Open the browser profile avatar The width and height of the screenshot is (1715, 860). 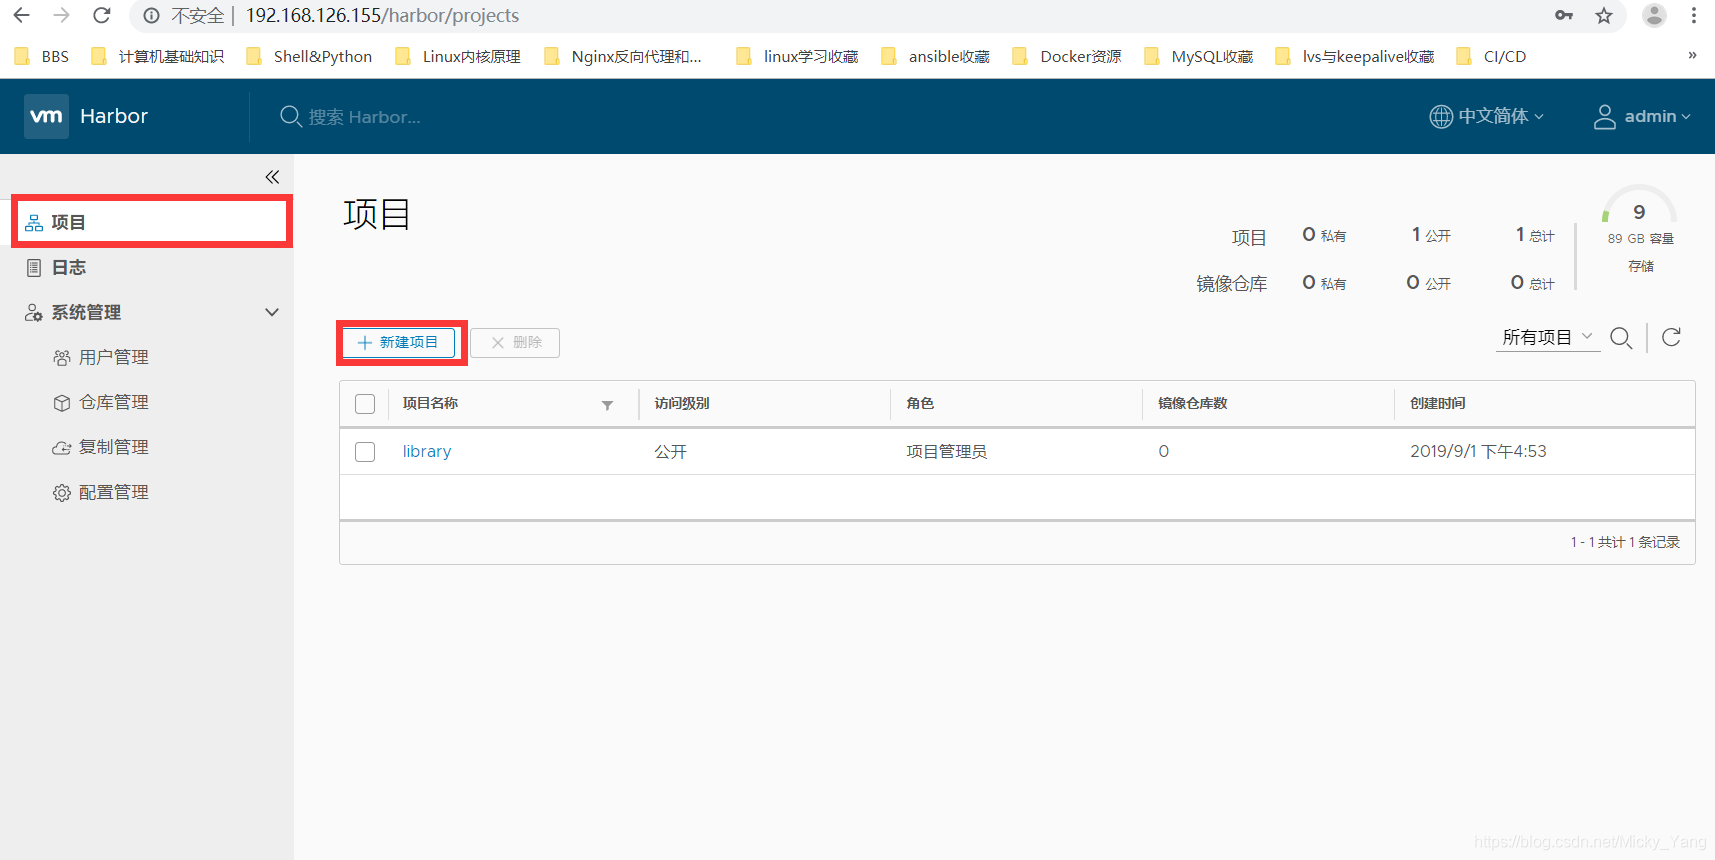(1655, 15)
